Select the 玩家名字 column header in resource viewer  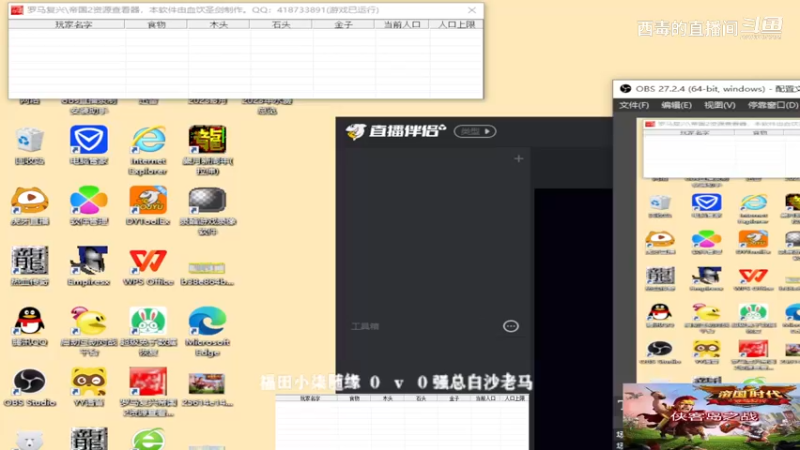click(67, 24)
